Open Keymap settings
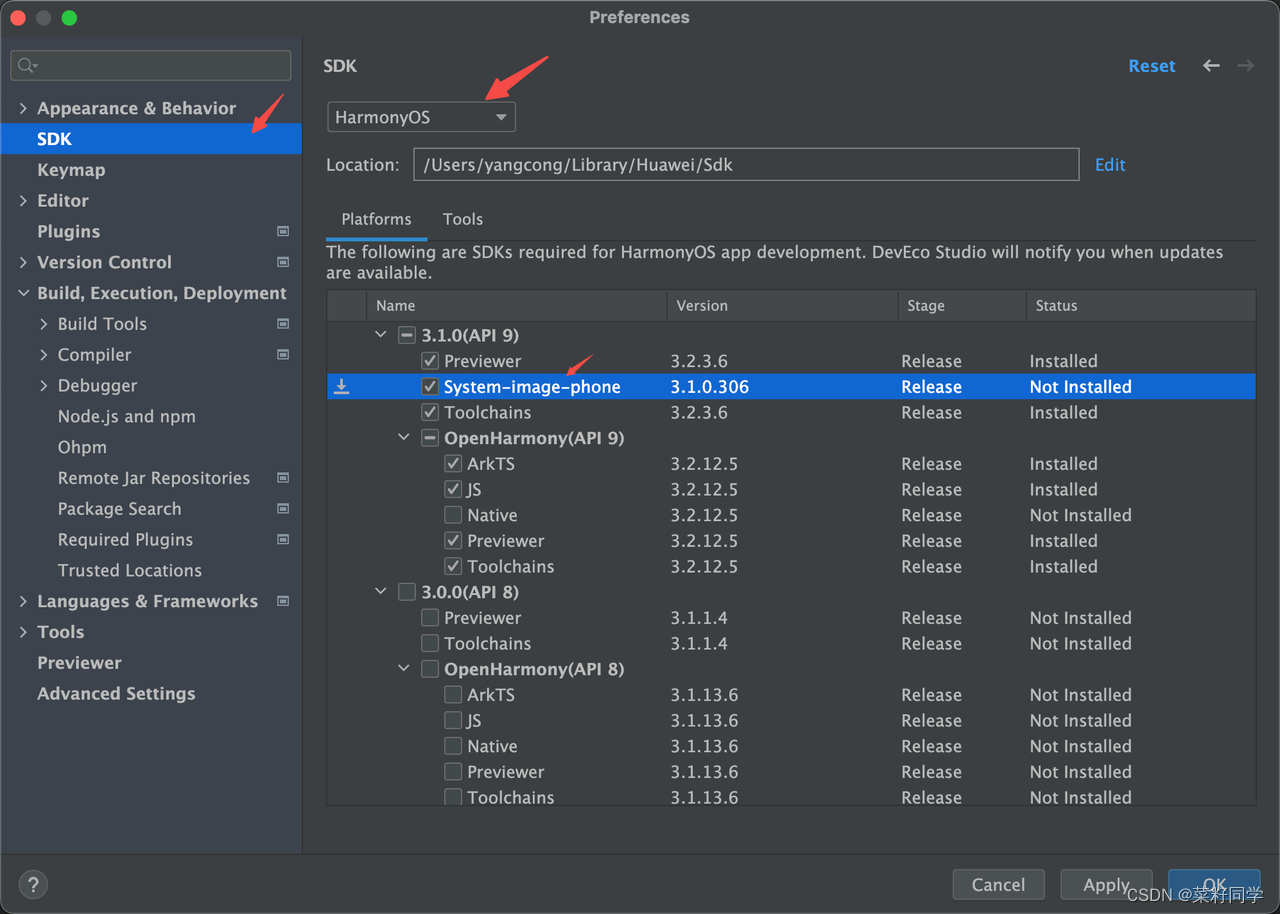This screenshot has width=1280, height=914. pyautogui.click(x=71, y=170)
